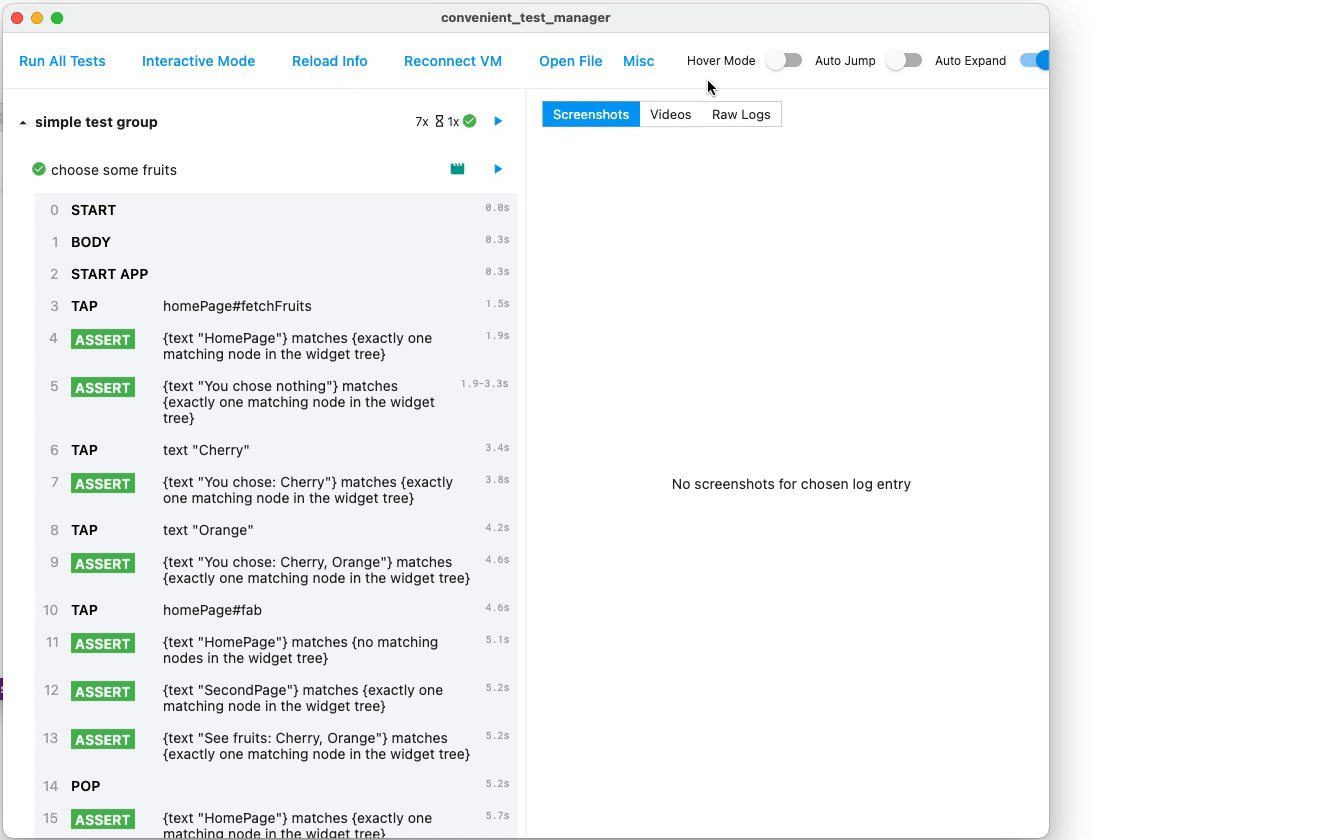Image resolution: width=1338 pixels, height=840 pixels.
Task: Select TAP homePage#fetchFruits entry
Action: click(x=276, y=306)
